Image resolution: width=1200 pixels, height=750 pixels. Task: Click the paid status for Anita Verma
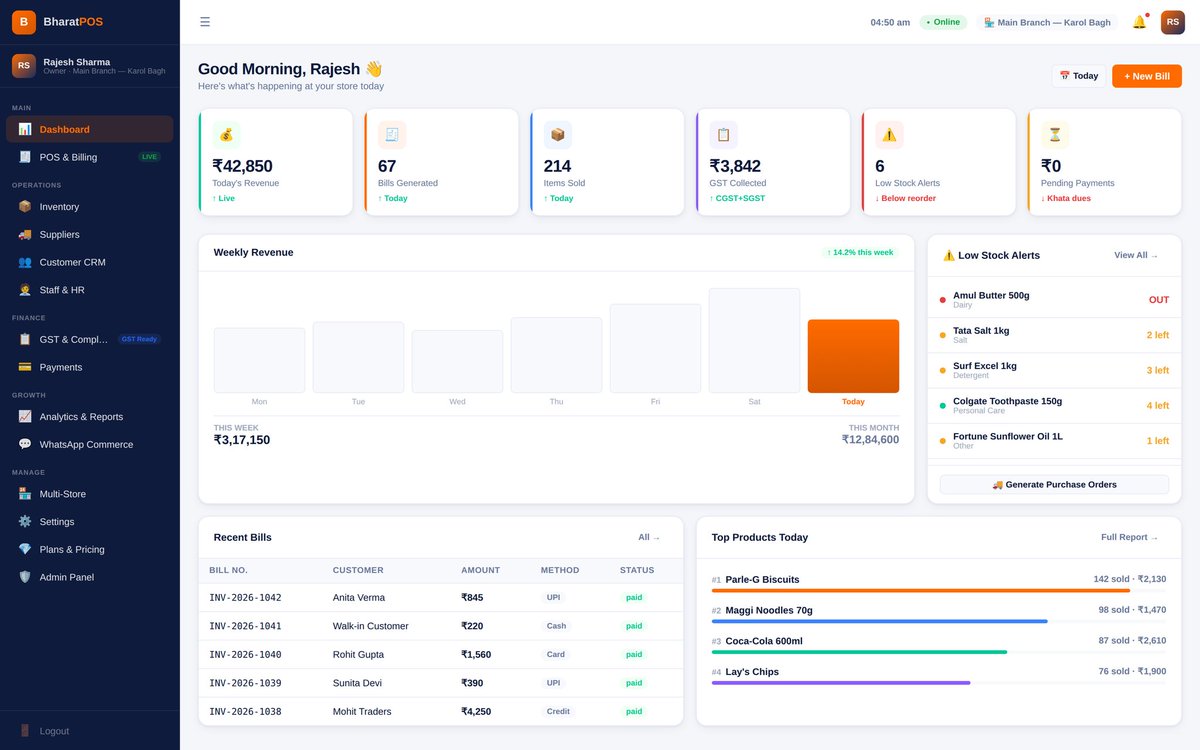pyautogui.click(x=634, y=598)
